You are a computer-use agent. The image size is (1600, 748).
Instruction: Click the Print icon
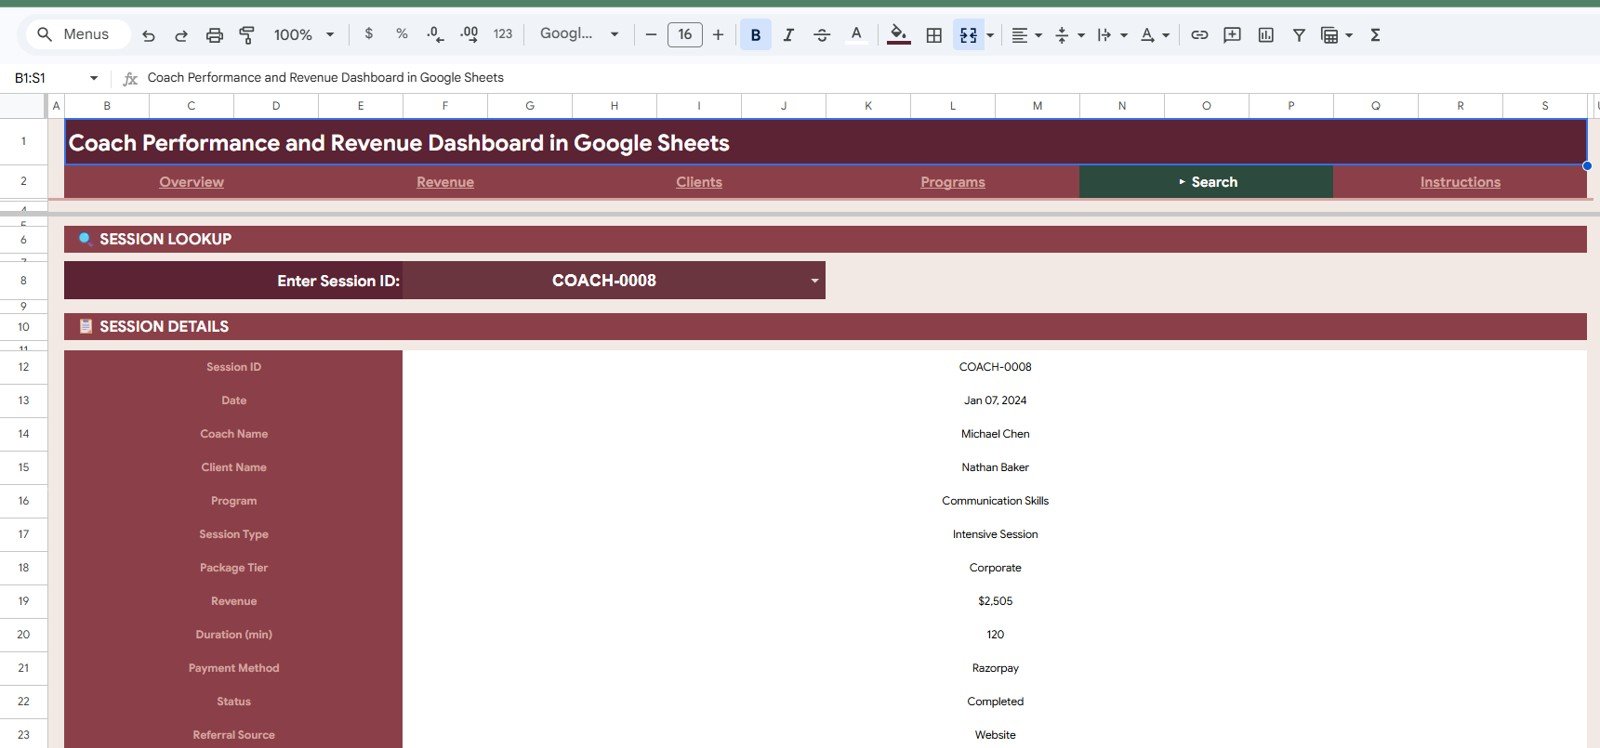[x=214, y=35]
